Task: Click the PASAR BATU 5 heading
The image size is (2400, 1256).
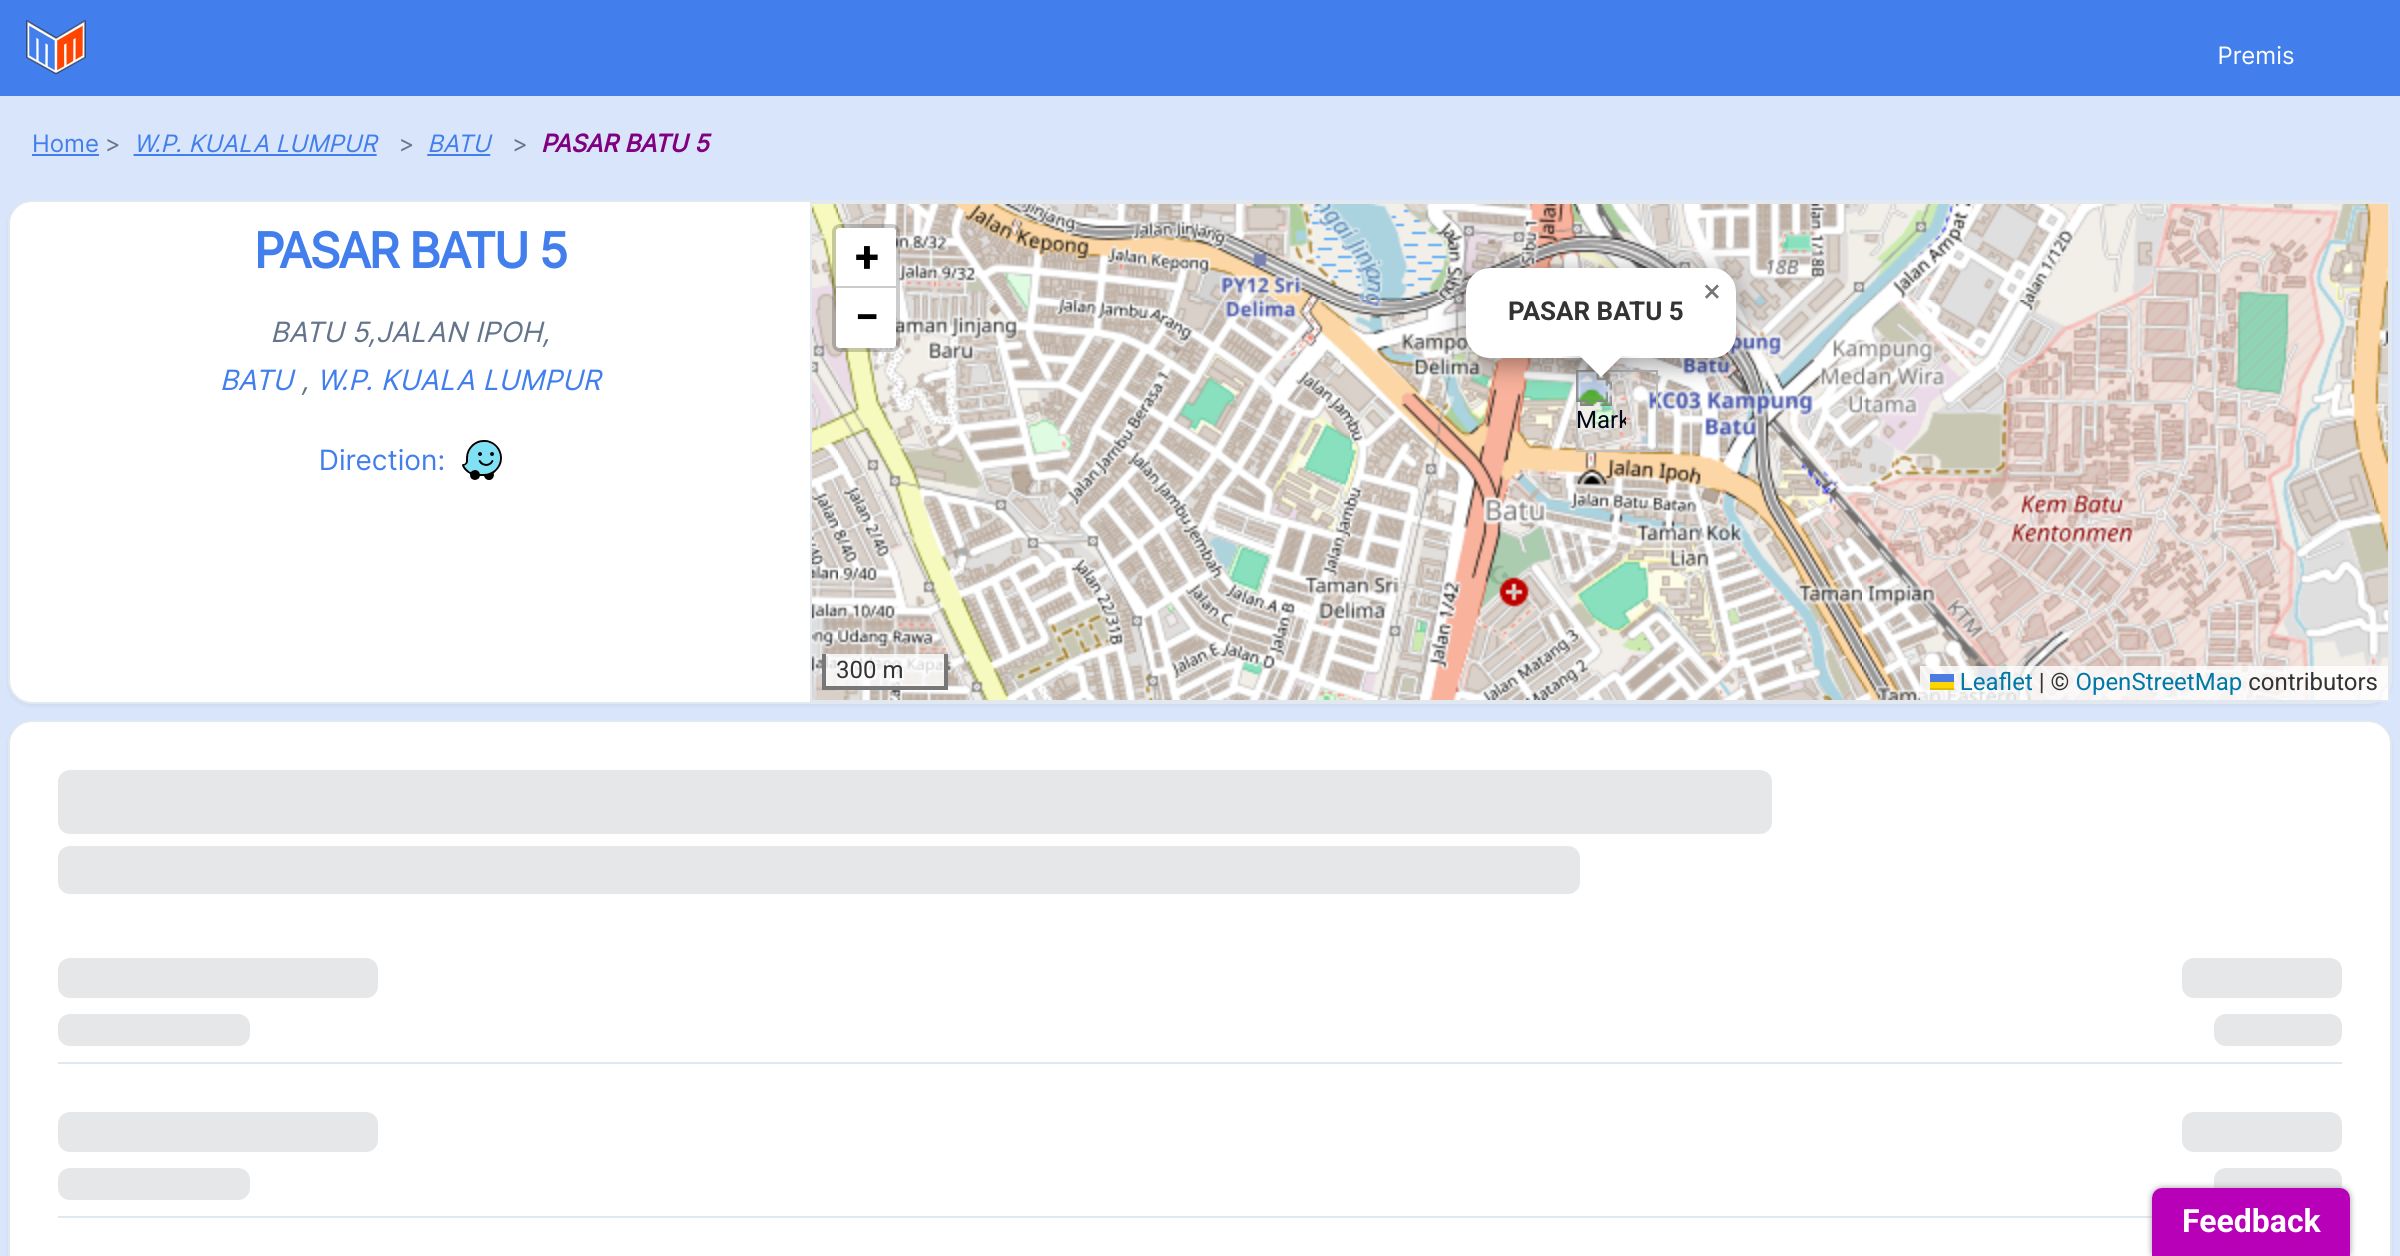Action: pos(411,250)
